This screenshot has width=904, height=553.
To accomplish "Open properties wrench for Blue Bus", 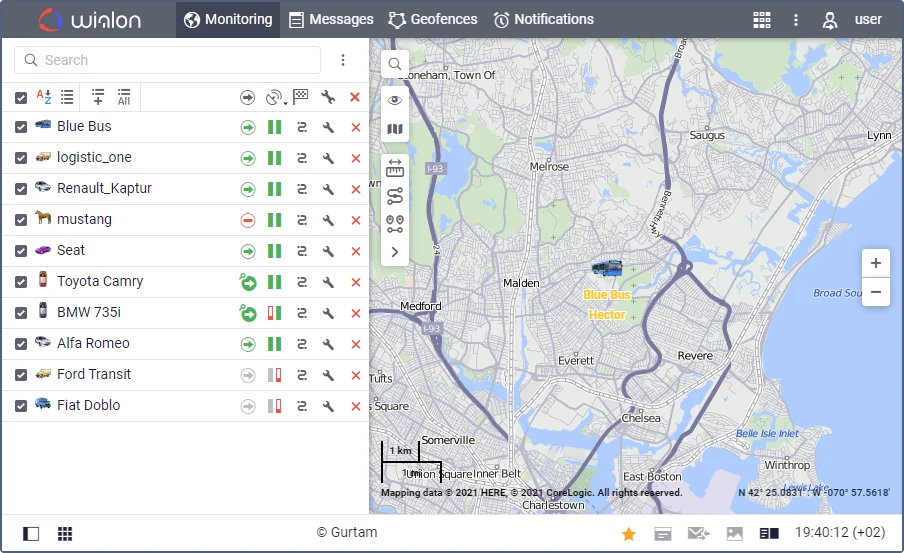I will coord(328,127).
